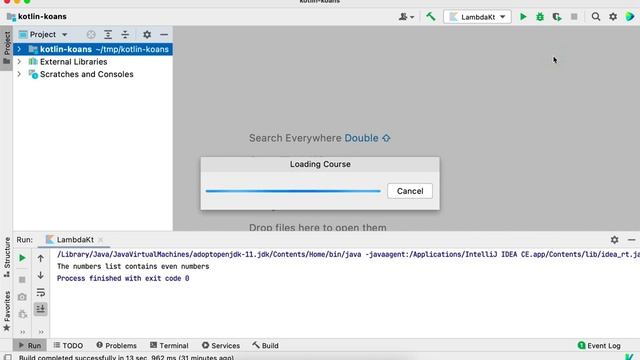
Task: Click Stop square in Run panel
Action: (x=22, y=280)
